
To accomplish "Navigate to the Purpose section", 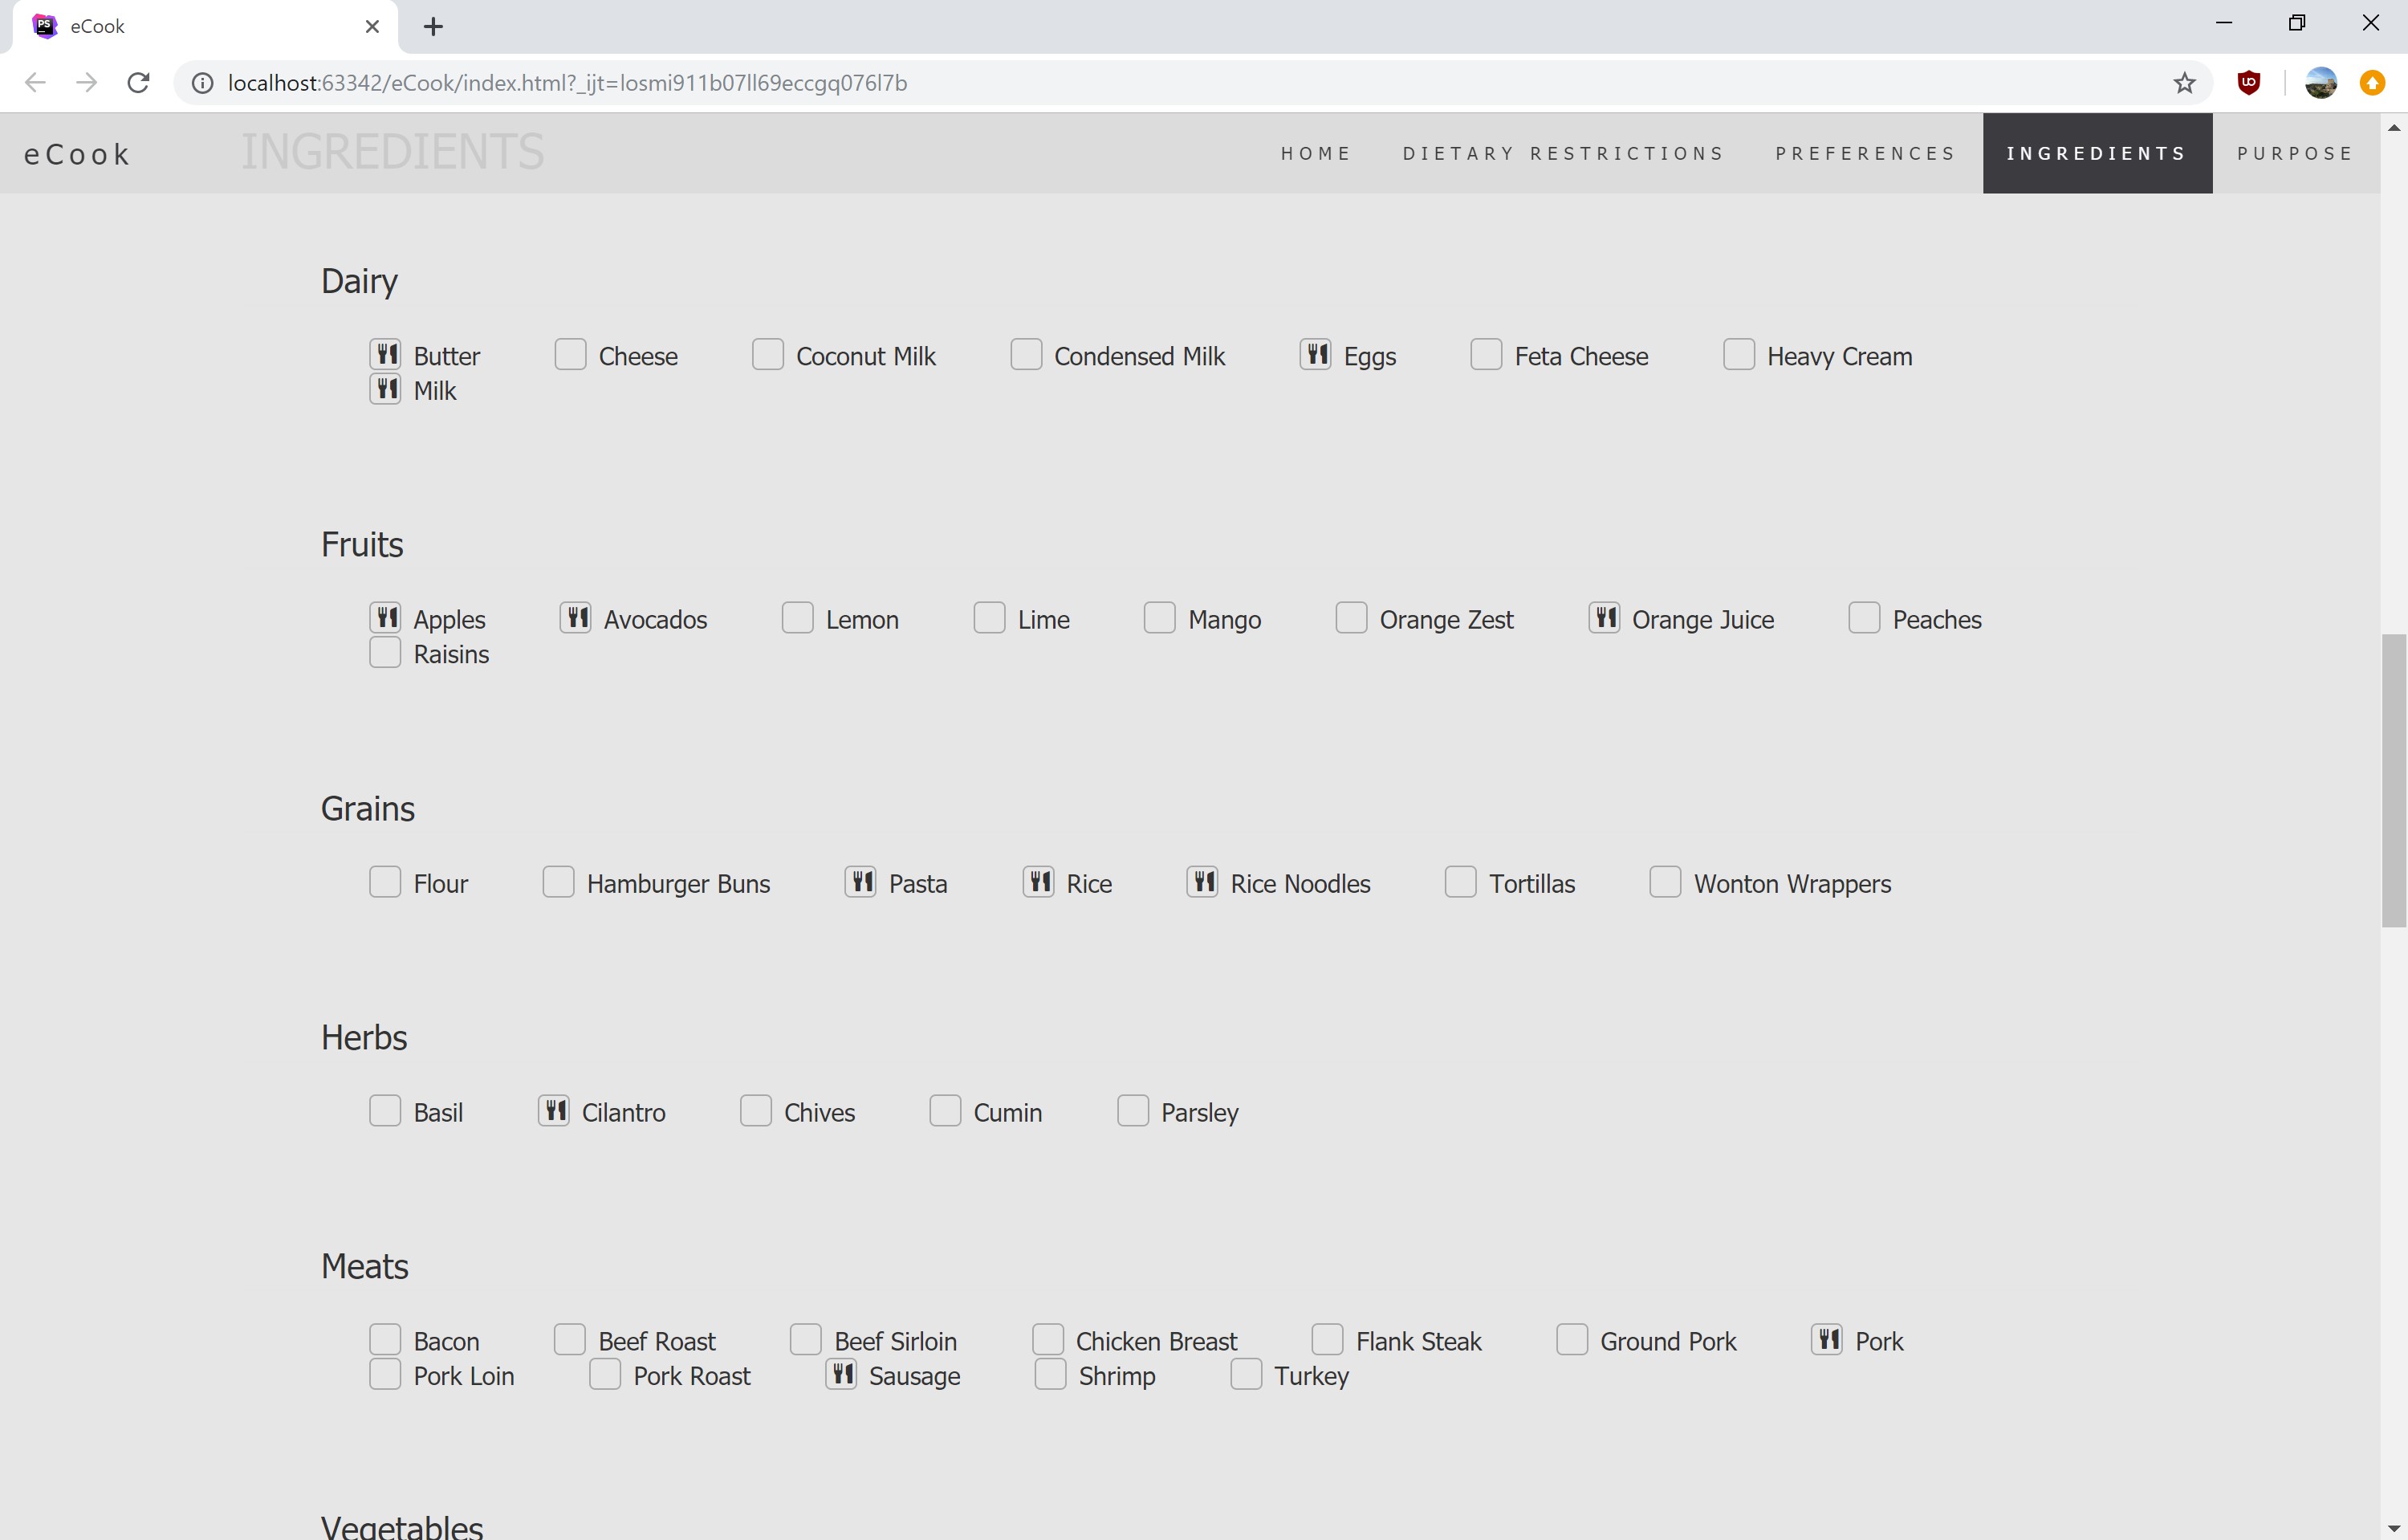I will pyautogui.click(x=2295, y=153).
